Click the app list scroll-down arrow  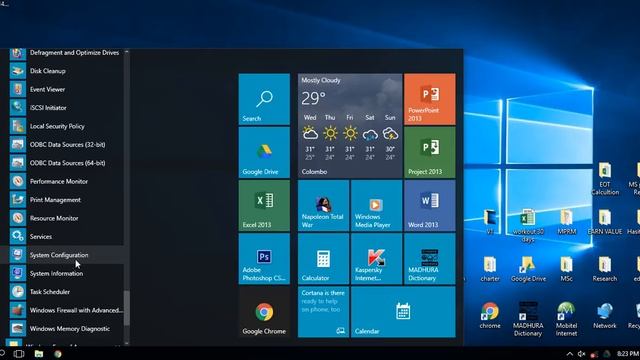[x=127, y=343]
